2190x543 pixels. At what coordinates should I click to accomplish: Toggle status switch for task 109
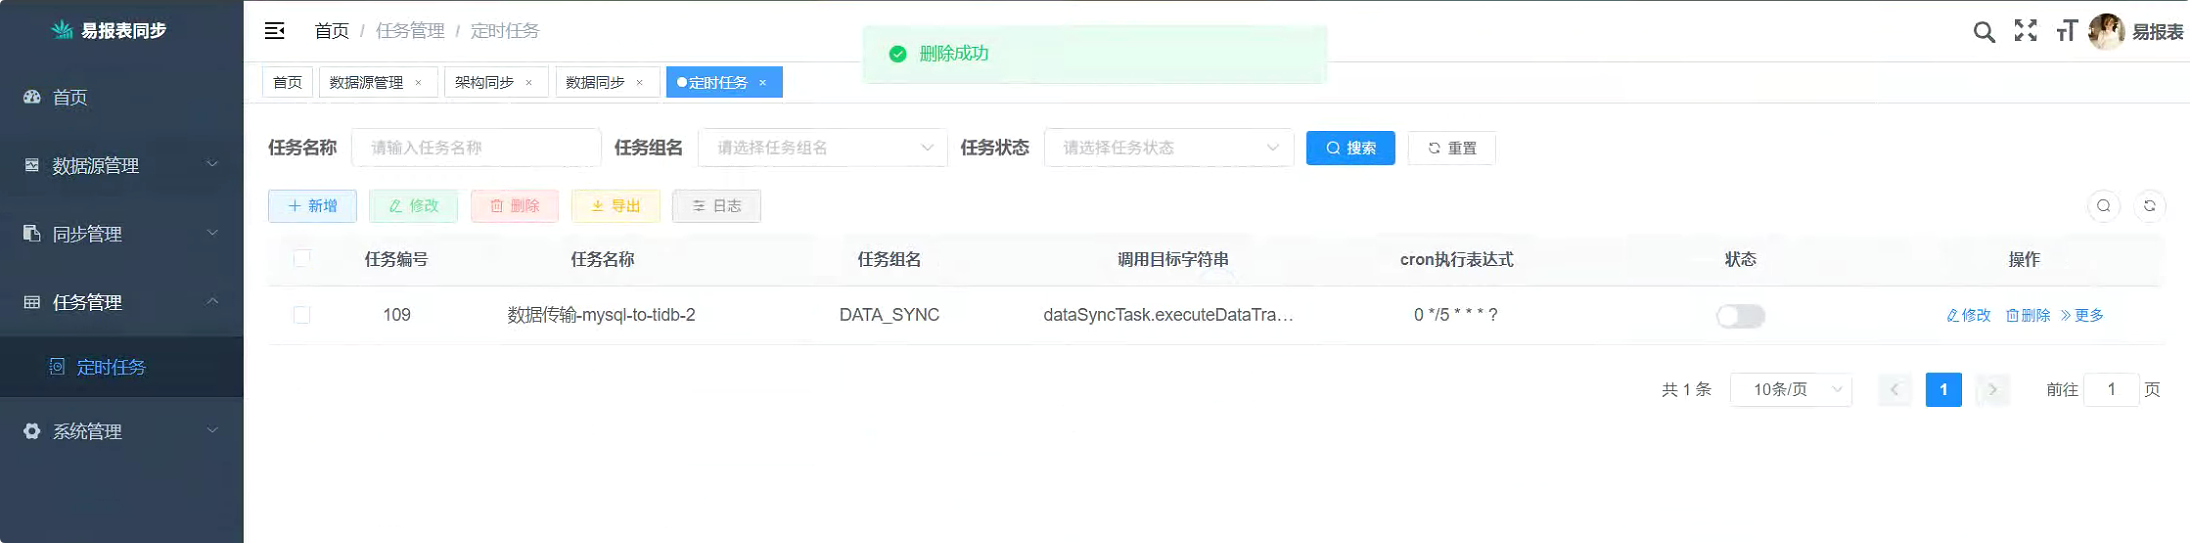click(1740, 316)
